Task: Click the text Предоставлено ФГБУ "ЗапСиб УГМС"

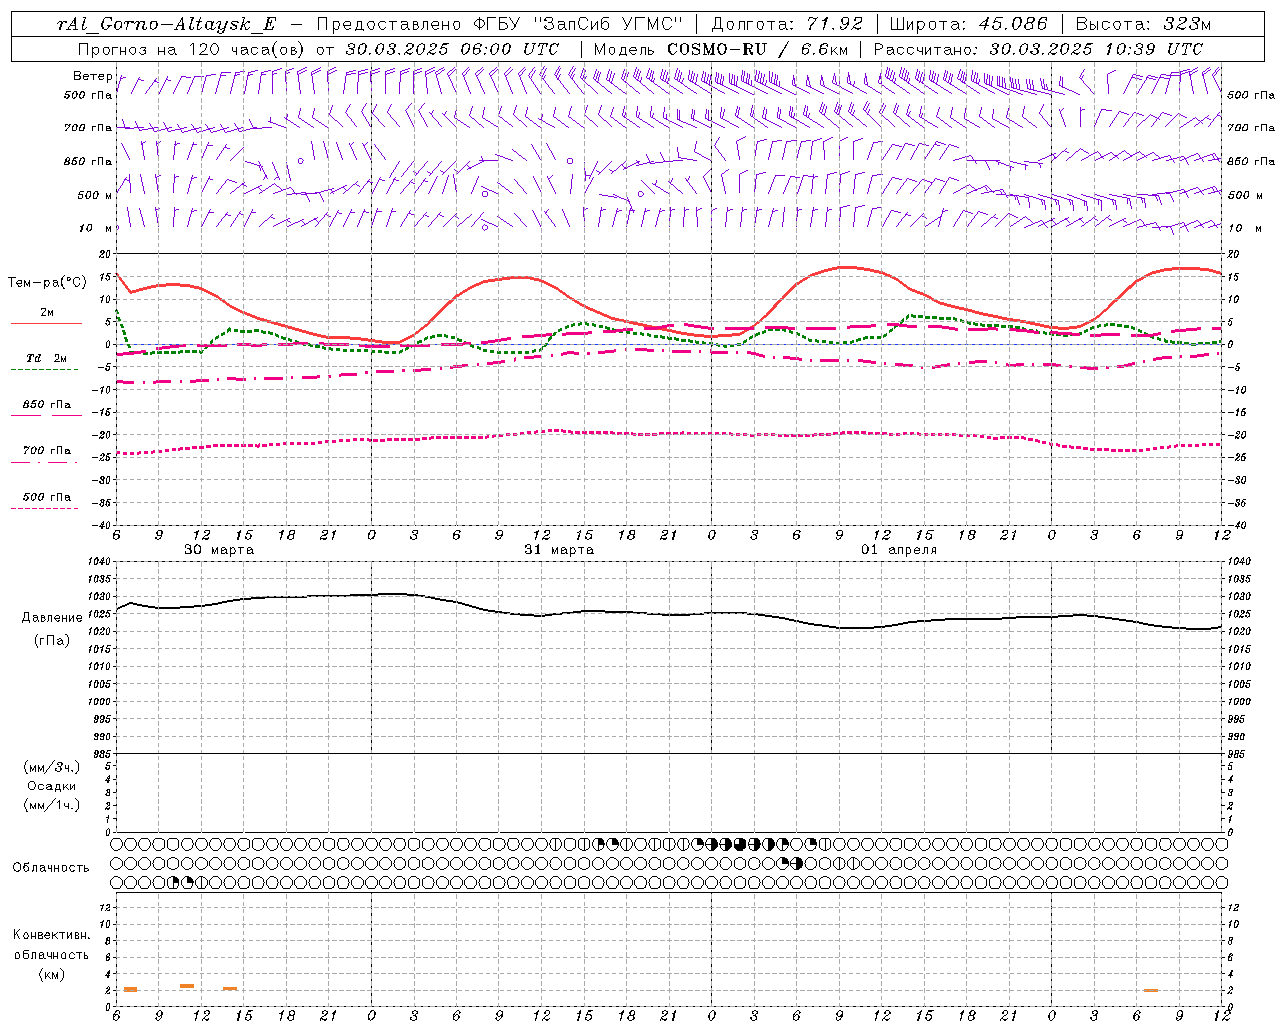Action: tap(498, 24)
